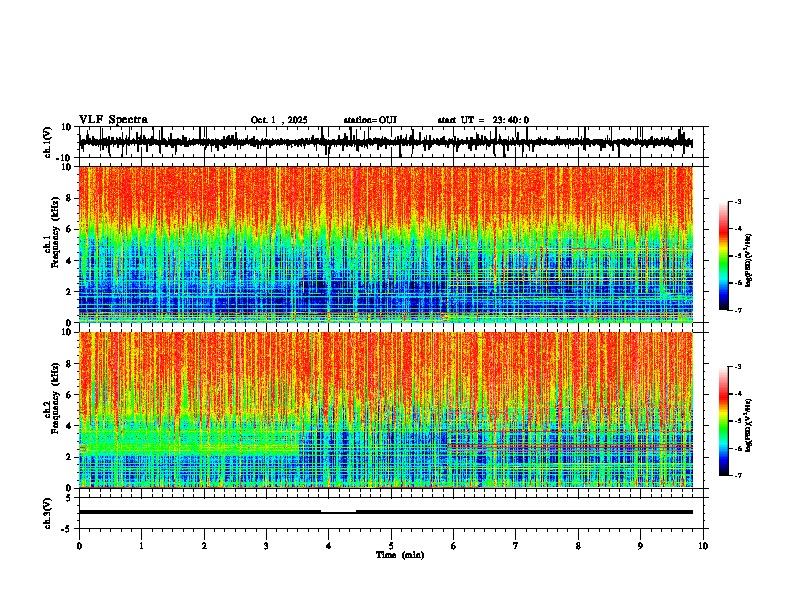Click the "2" kHz tick on ch.1 spectrogram axis
This screenshot has height=612, width=792.
point(70,291)
